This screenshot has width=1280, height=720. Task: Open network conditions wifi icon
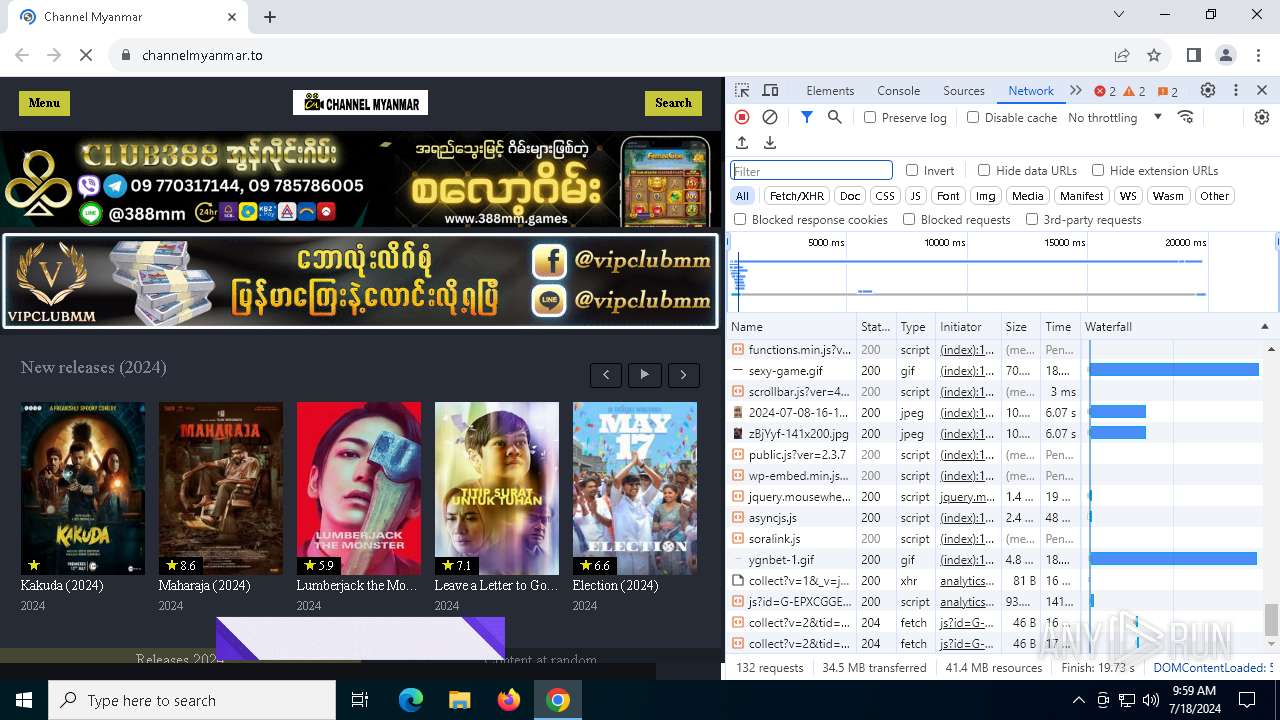click(x=1186, y=117)
